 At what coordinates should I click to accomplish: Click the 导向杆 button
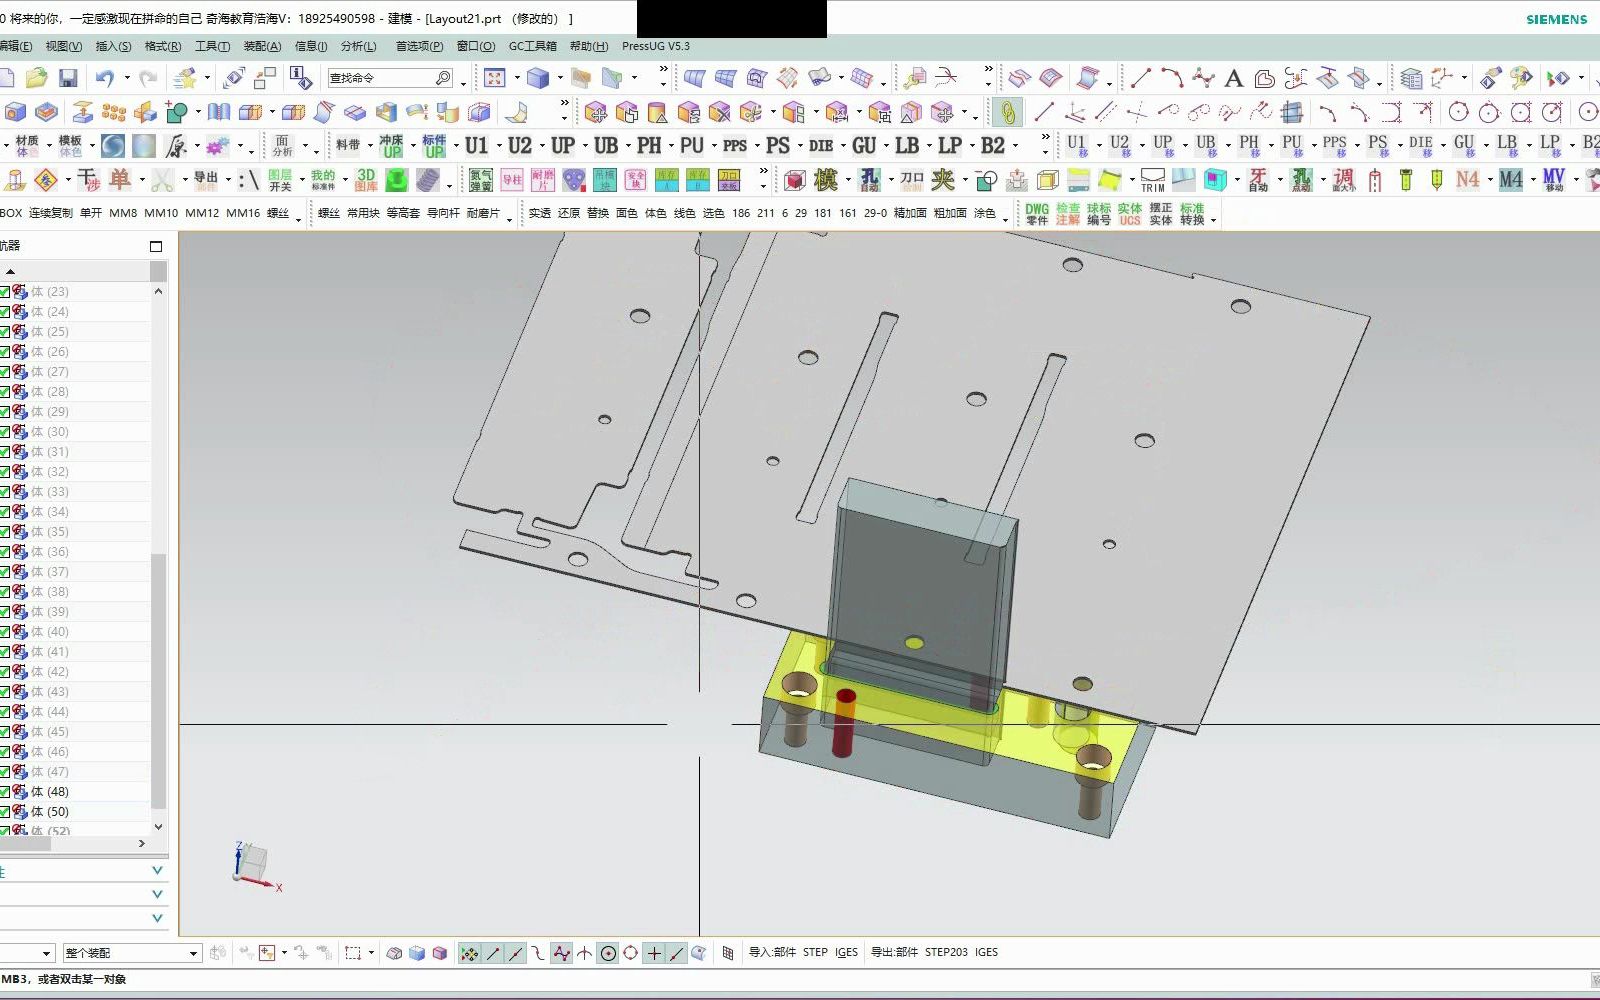pos(443,213)
